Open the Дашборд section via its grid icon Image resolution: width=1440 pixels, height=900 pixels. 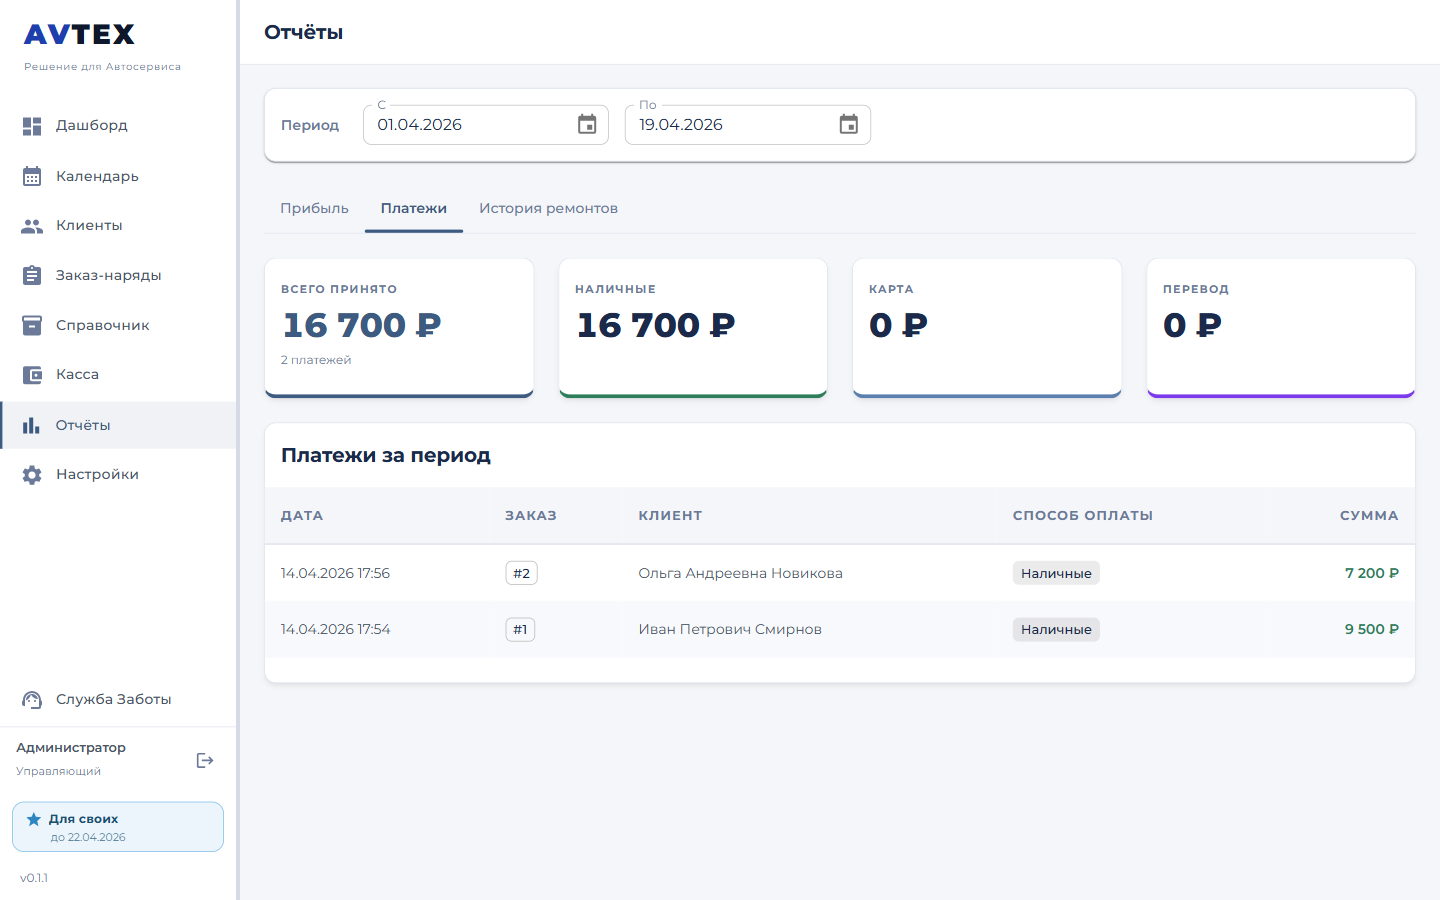pyautogui.click(x=29, y=125)
